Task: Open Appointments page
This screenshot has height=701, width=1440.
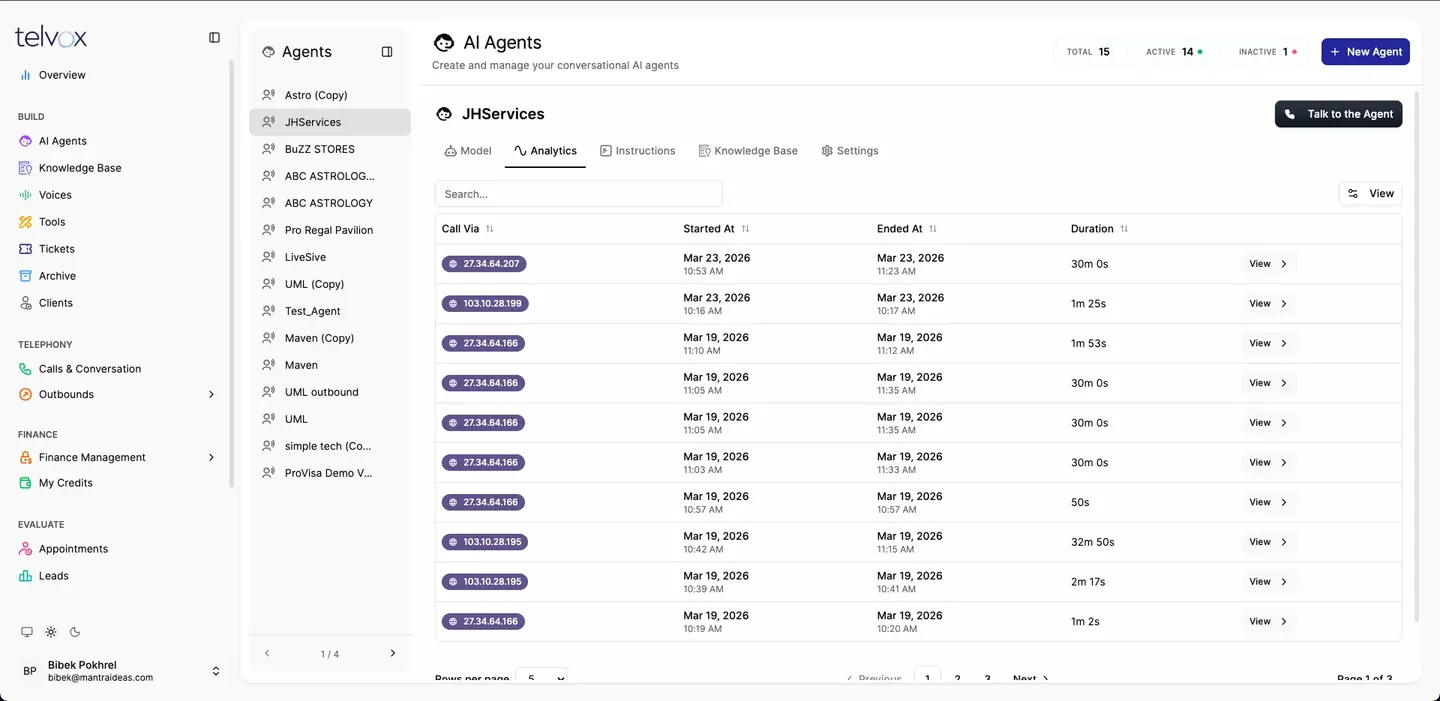Action: (73, 549)
